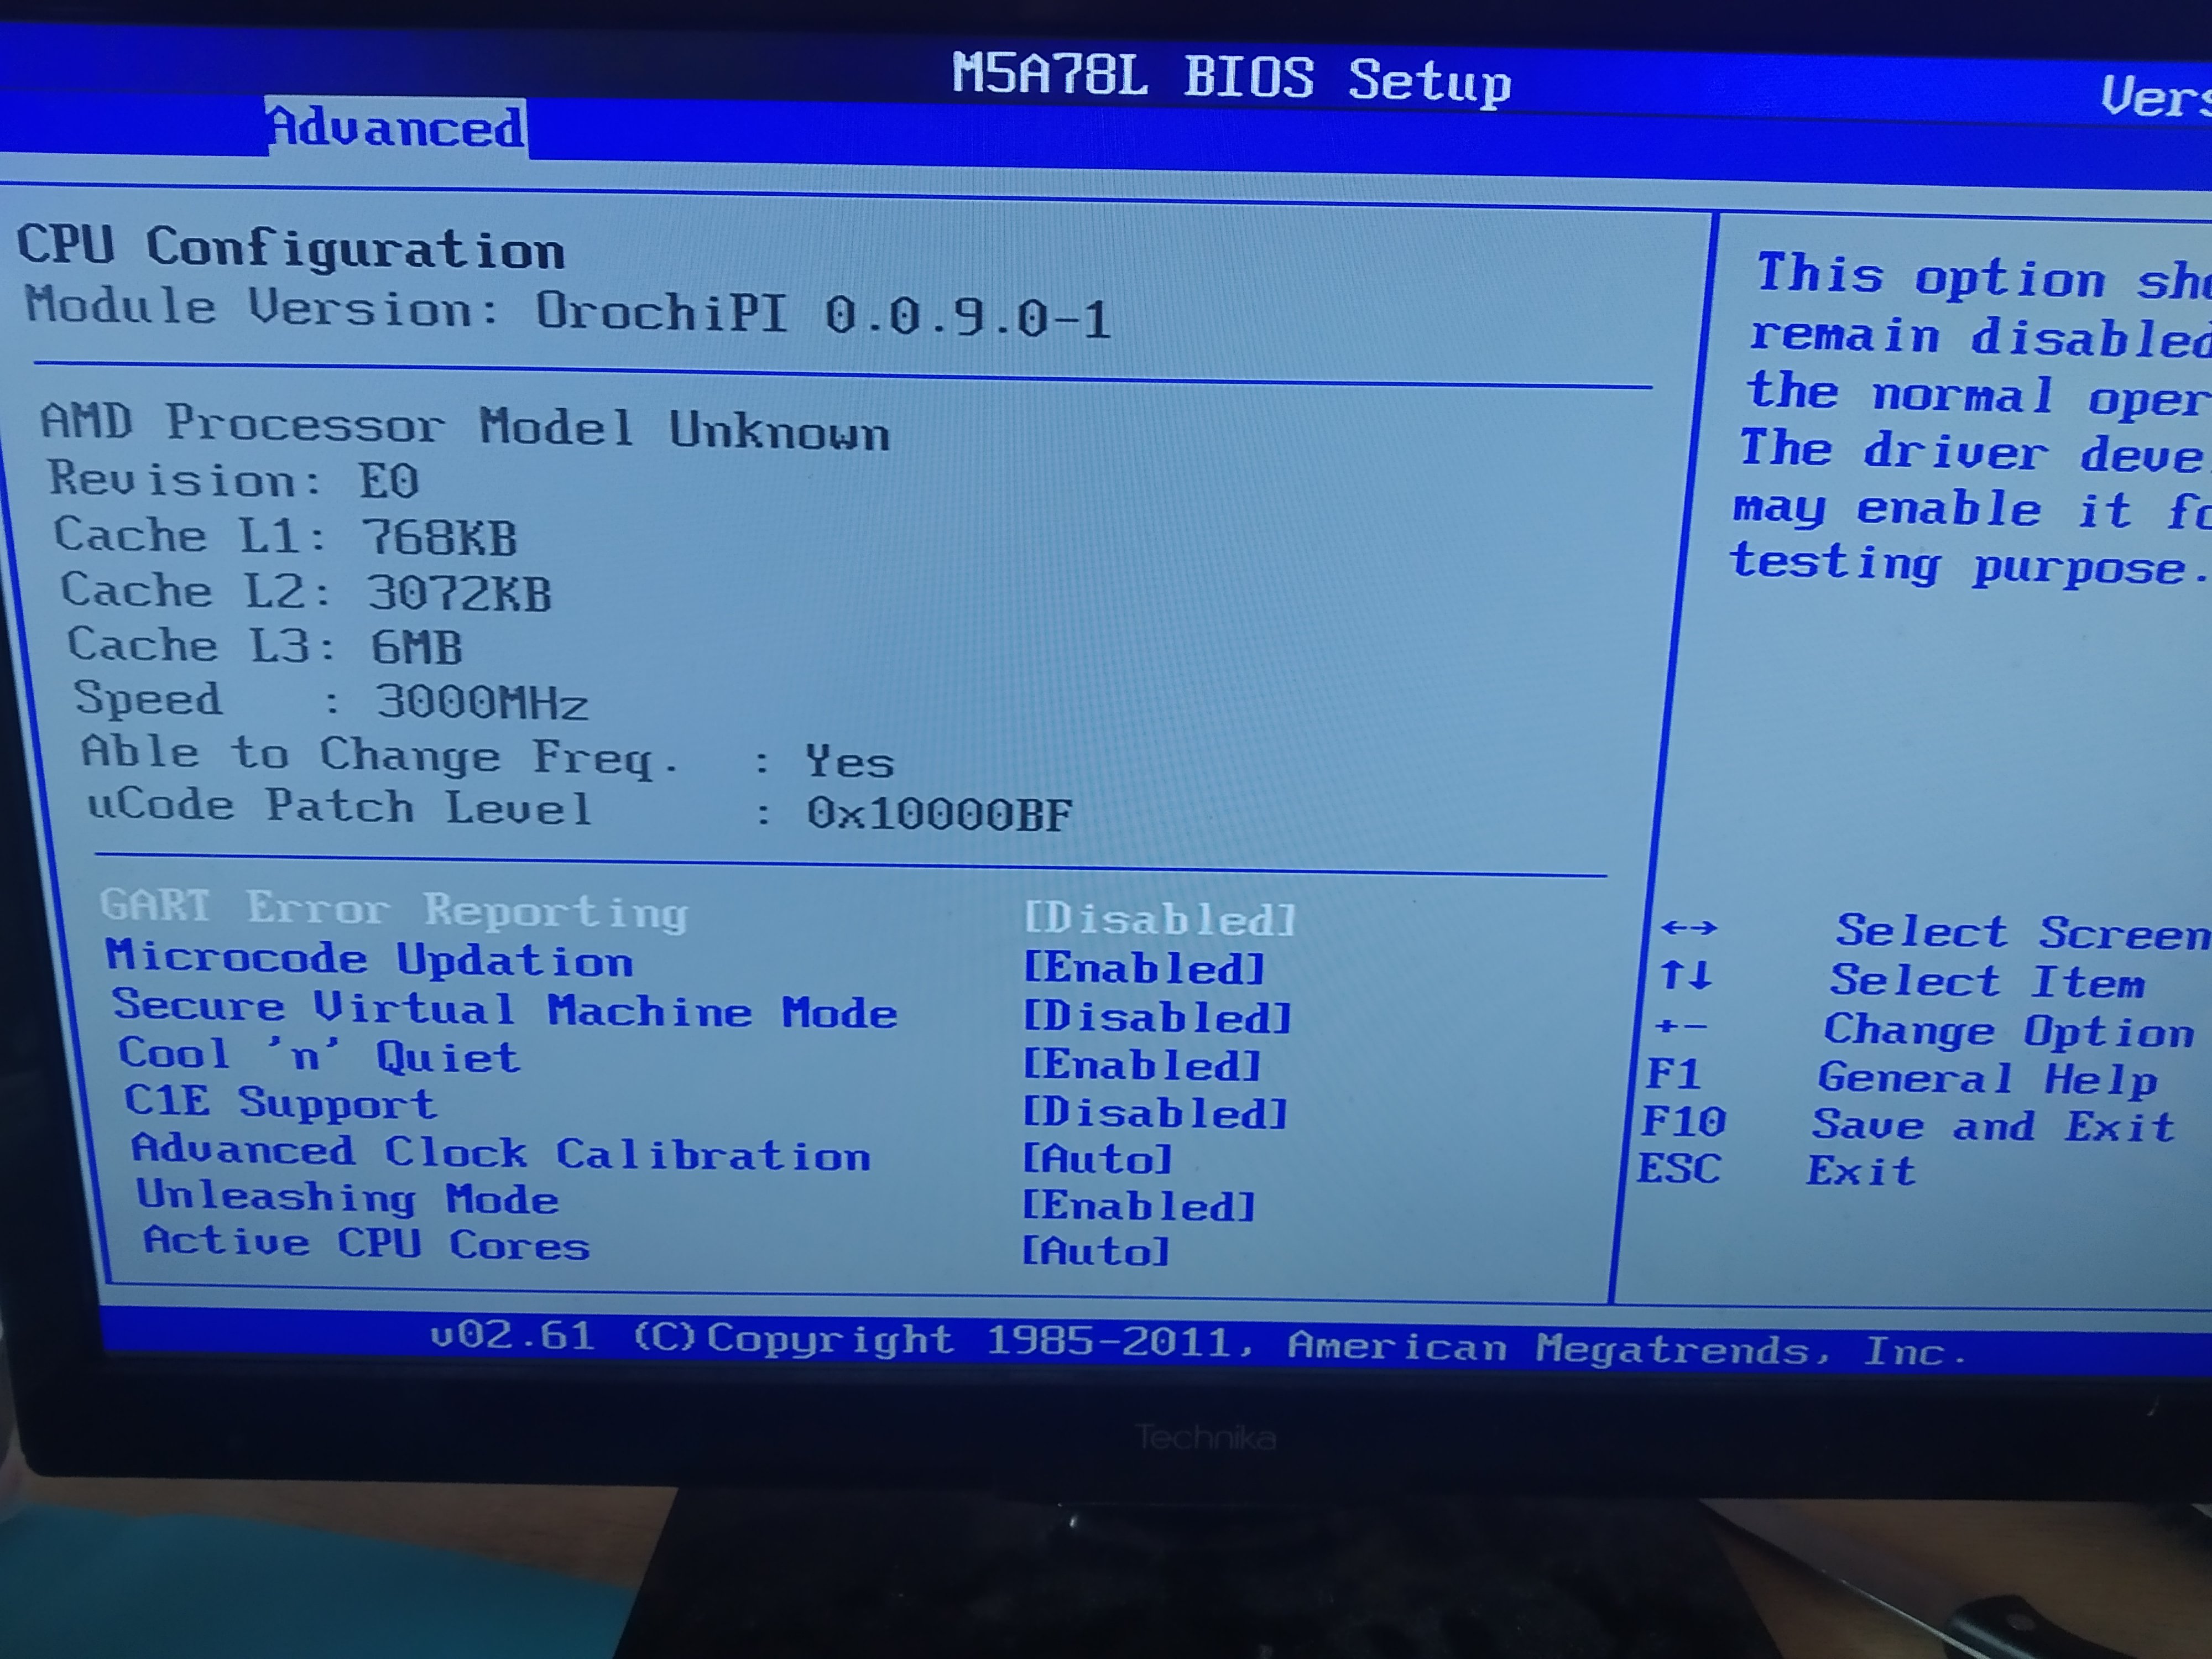
Task: Click the M5A78L BIOS Setup title
Action: click(x=1231, y=78)
